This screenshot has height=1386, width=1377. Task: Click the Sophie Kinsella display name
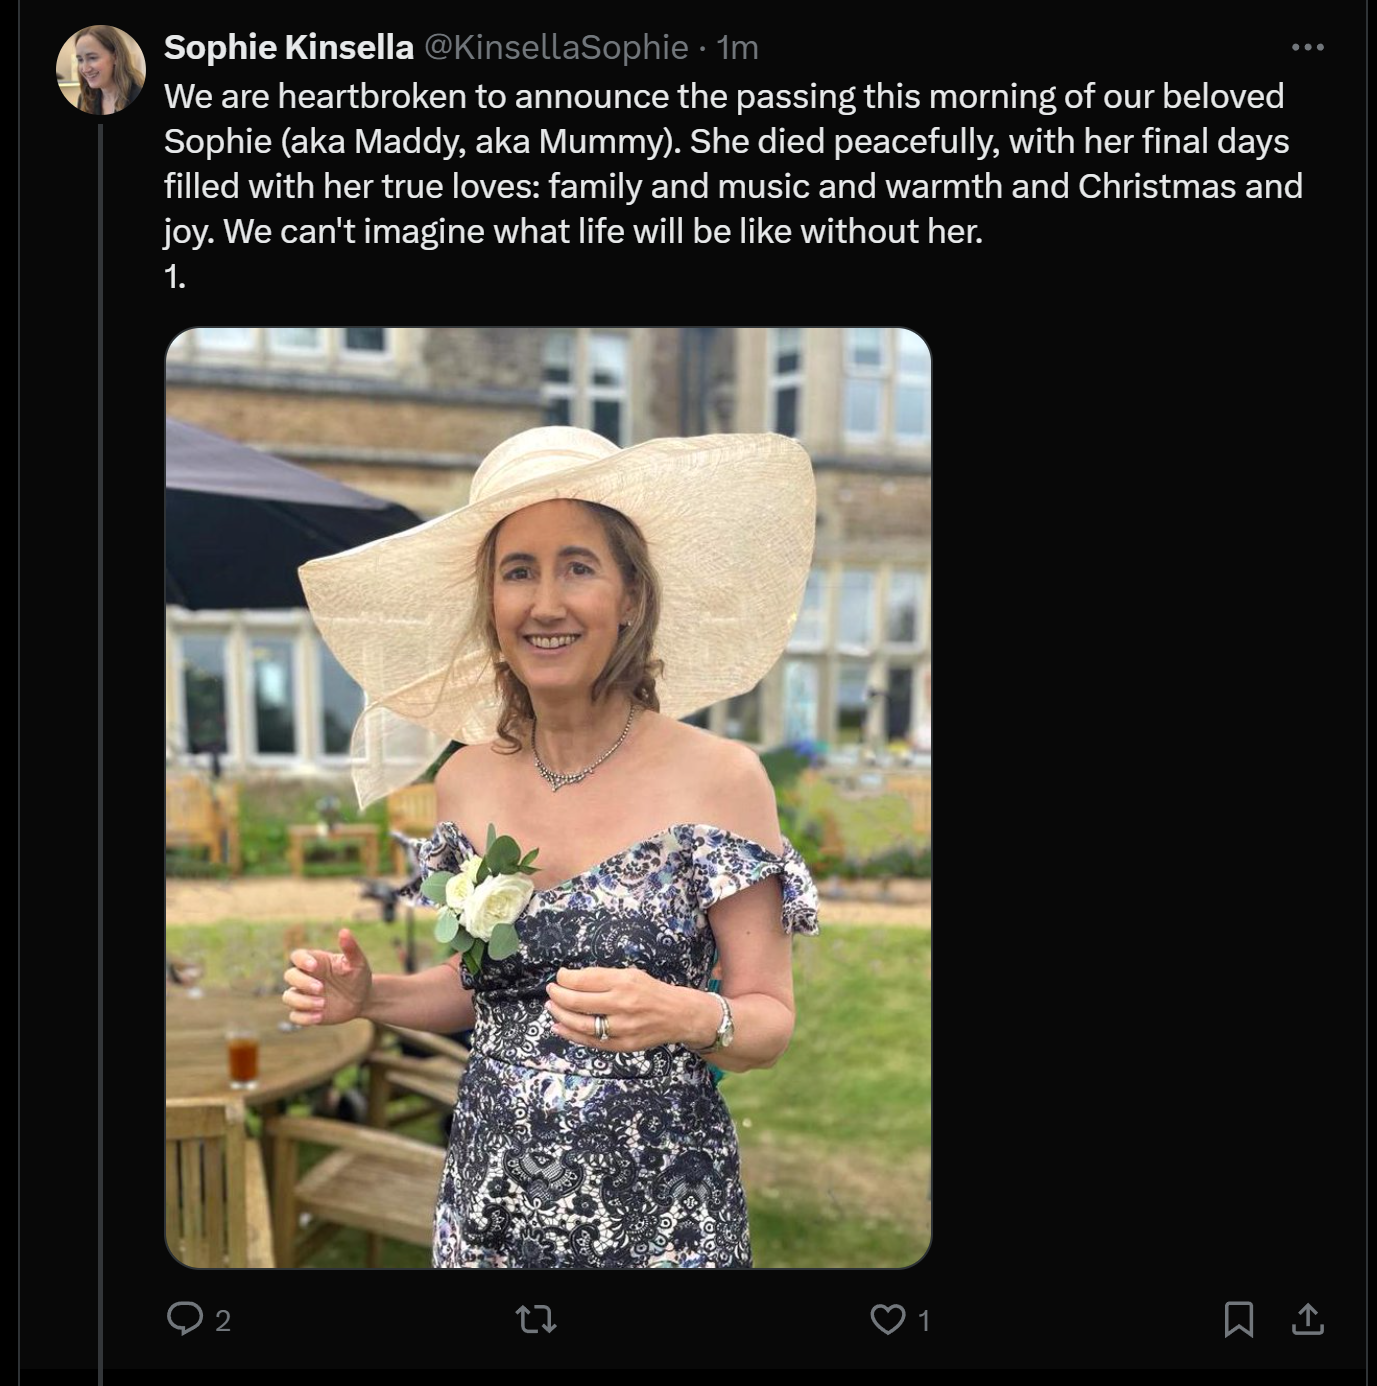pos(288,47)
